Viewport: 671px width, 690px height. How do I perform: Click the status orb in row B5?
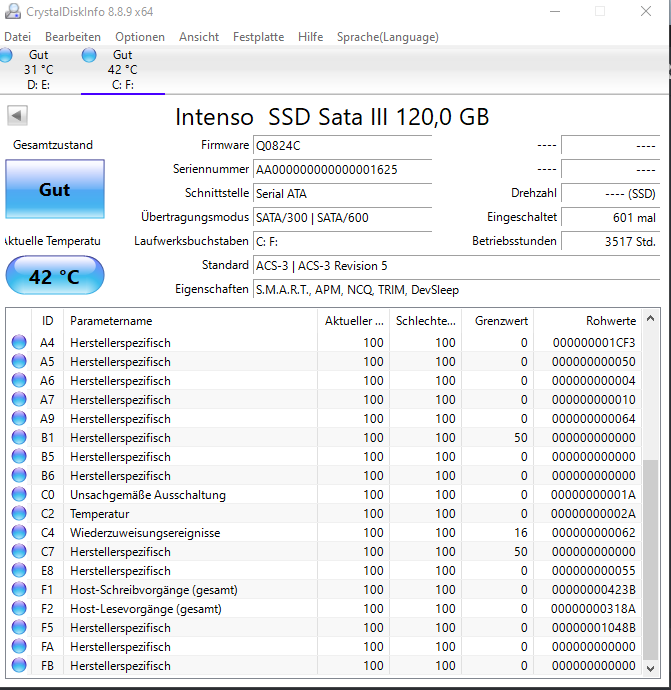point(19,456)
